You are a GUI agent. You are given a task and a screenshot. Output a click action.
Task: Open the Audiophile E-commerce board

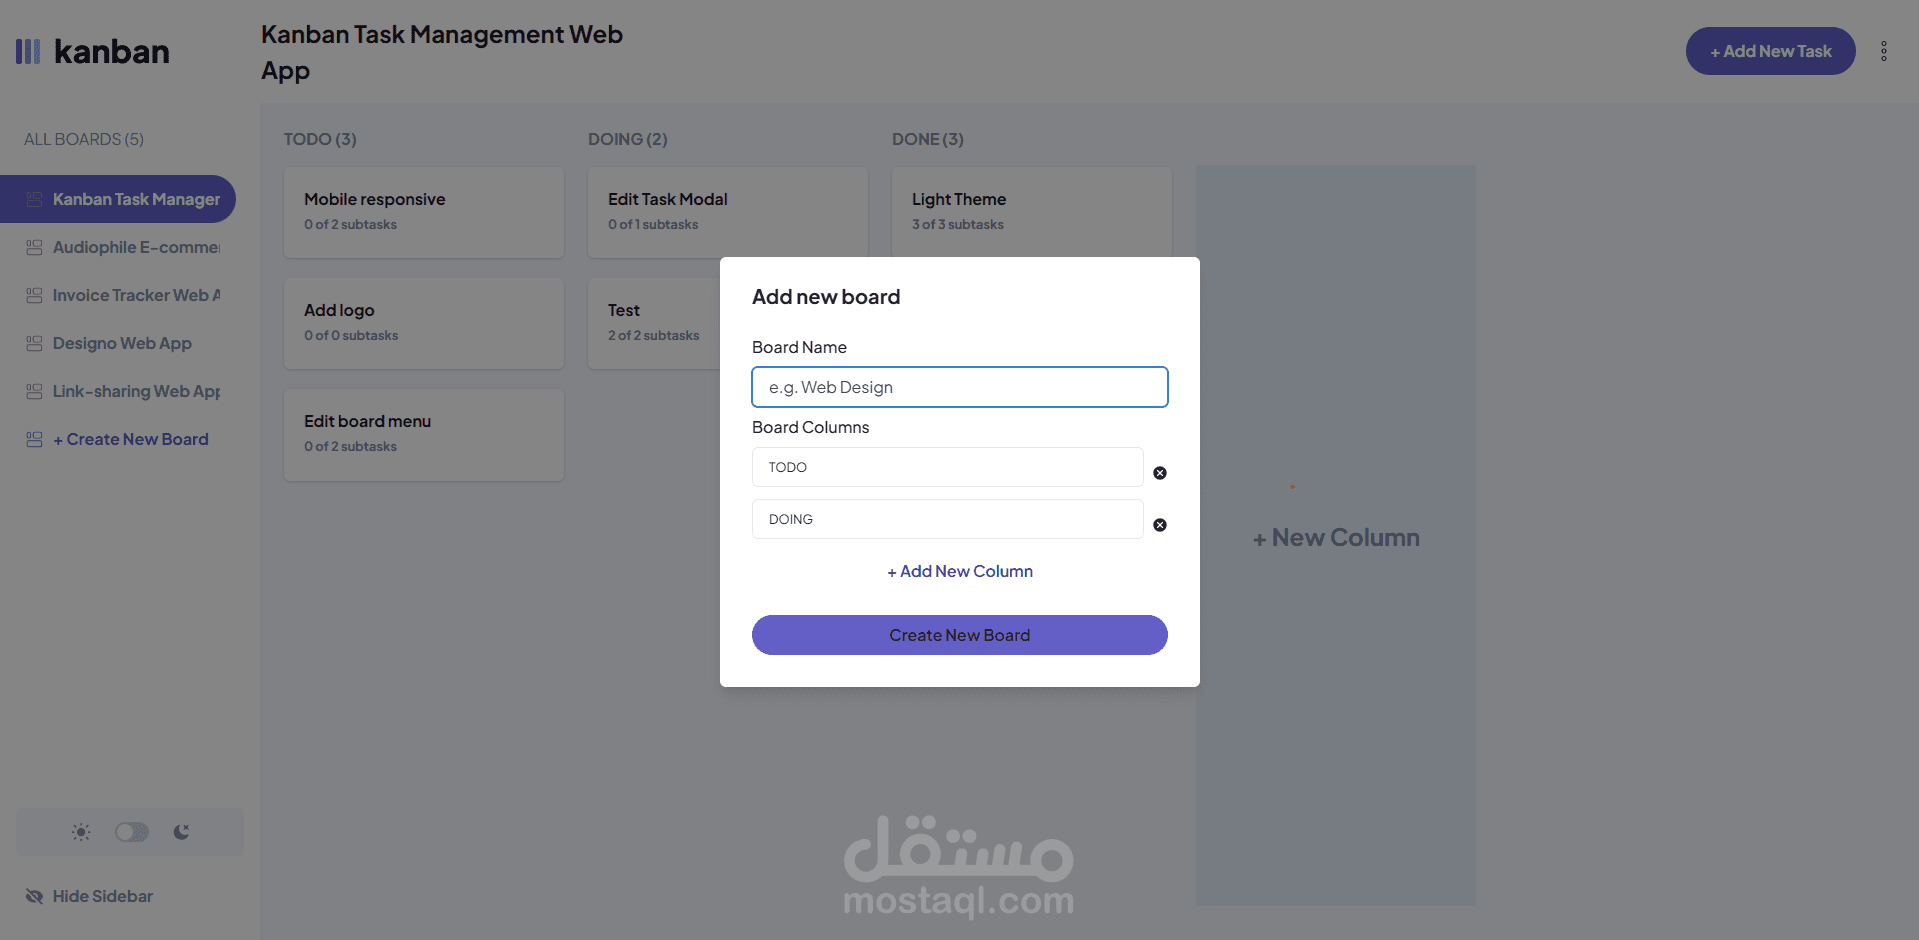pyautogui.click(x=135, y=247)
